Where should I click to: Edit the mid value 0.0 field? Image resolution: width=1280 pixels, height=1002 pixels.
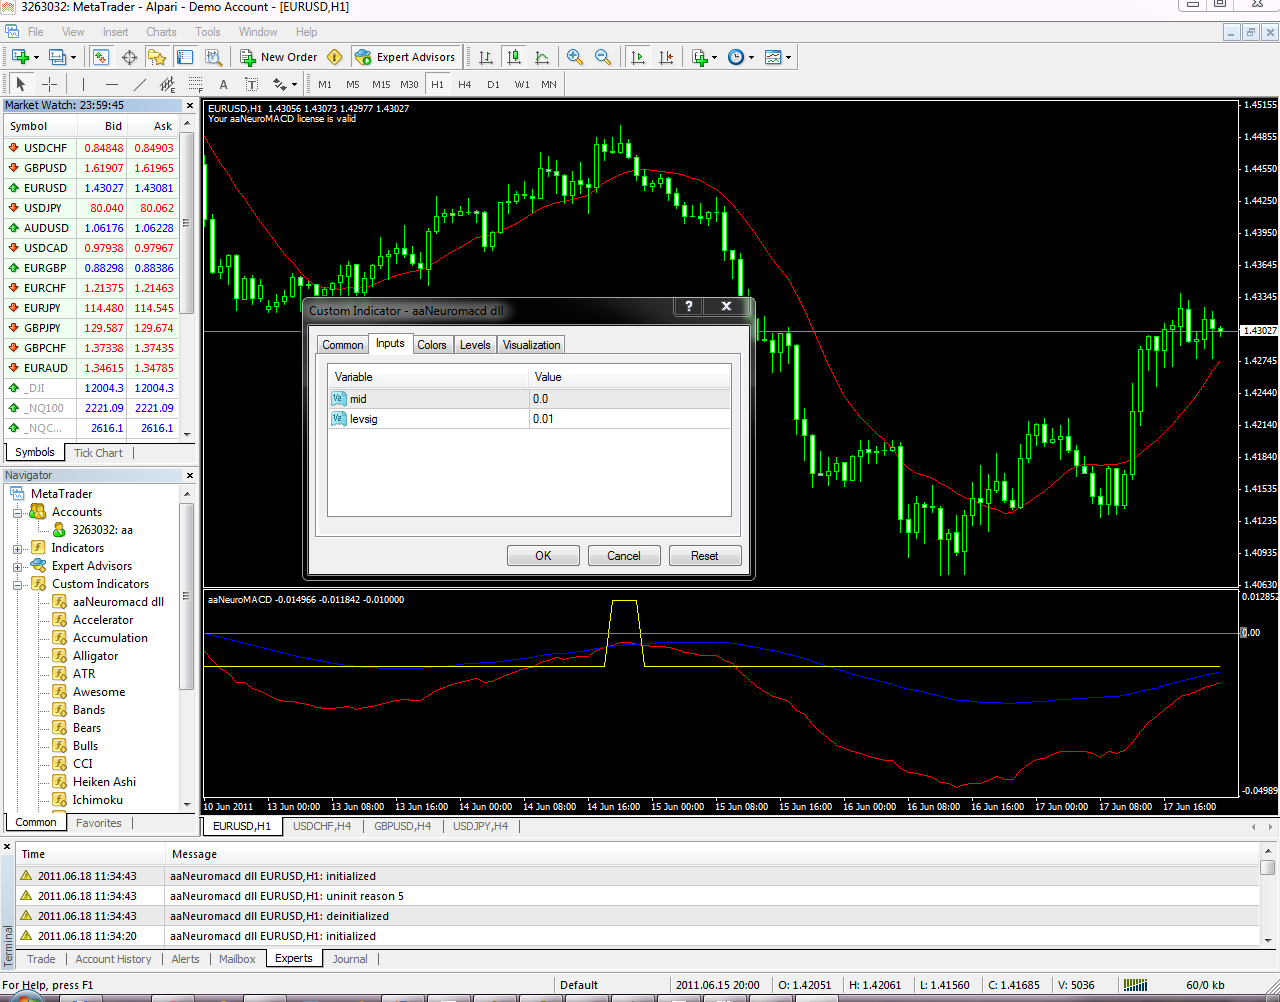point(630,399)
